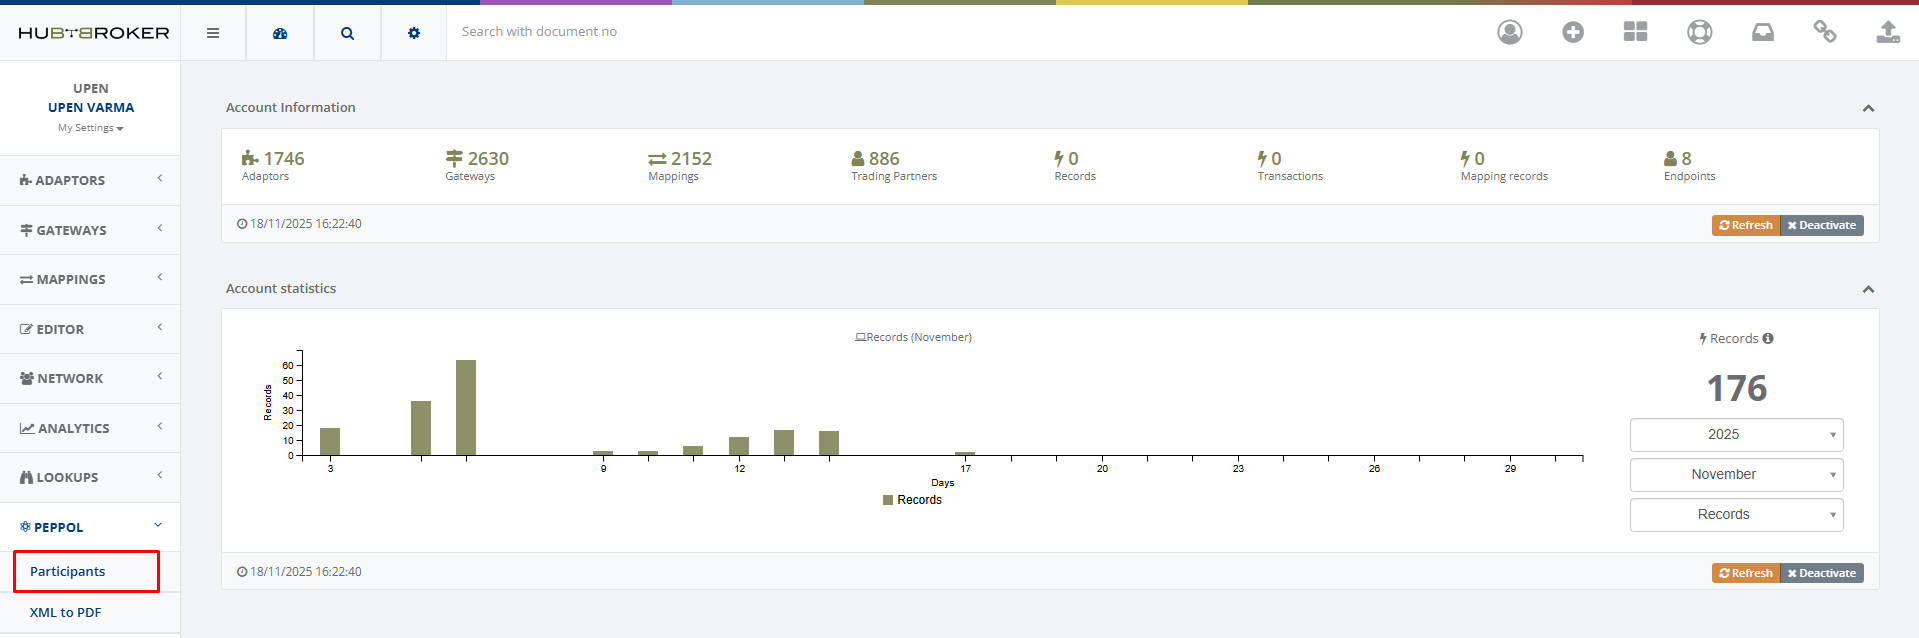This screenshot has width=1919, height=638.
Task: Expand the ADAPTORS sidebar menu
Action: pos(90,180)
